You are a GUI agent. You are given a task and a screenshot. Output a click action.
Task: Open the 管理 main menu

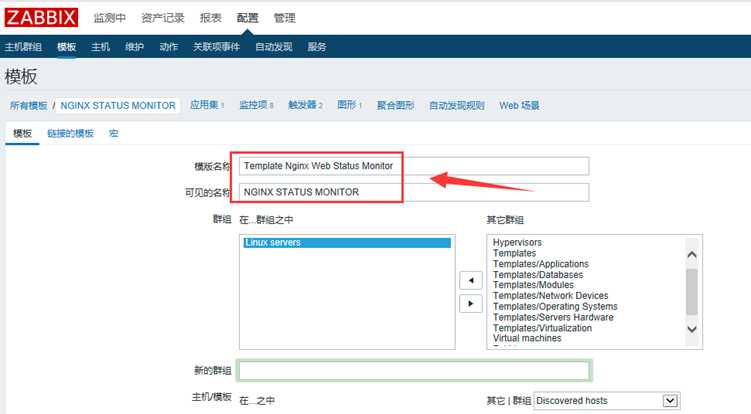284,18
